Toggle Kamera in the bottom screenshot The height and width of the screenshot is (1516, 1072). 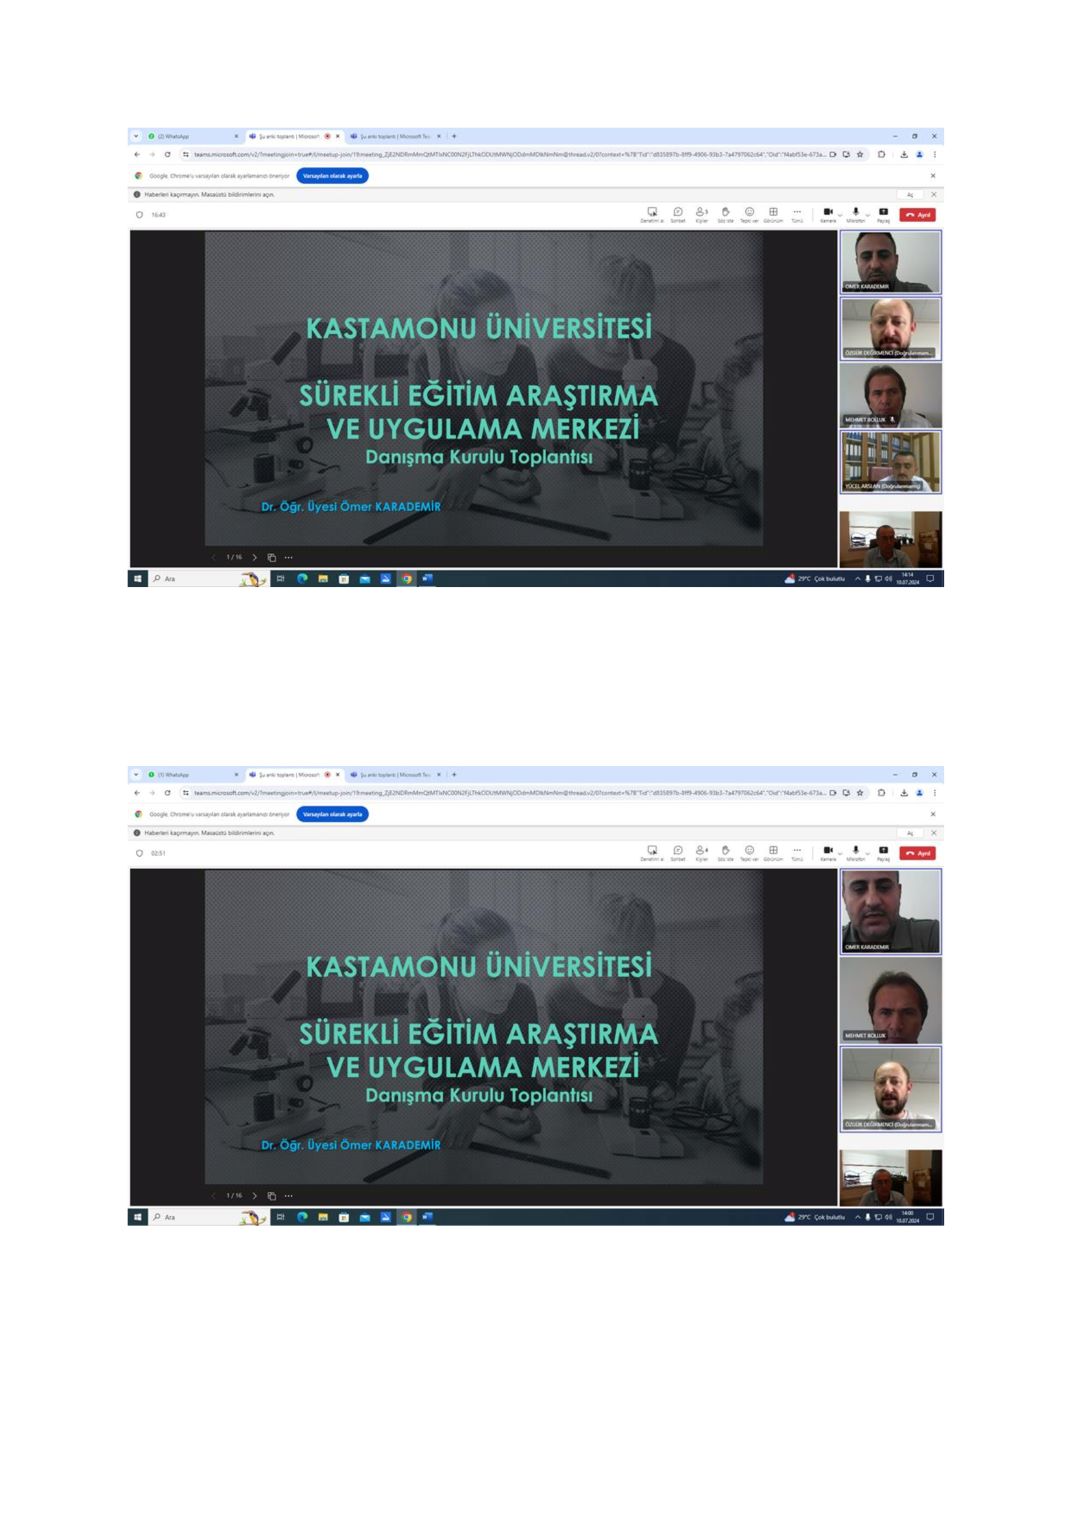pos(828,853)
